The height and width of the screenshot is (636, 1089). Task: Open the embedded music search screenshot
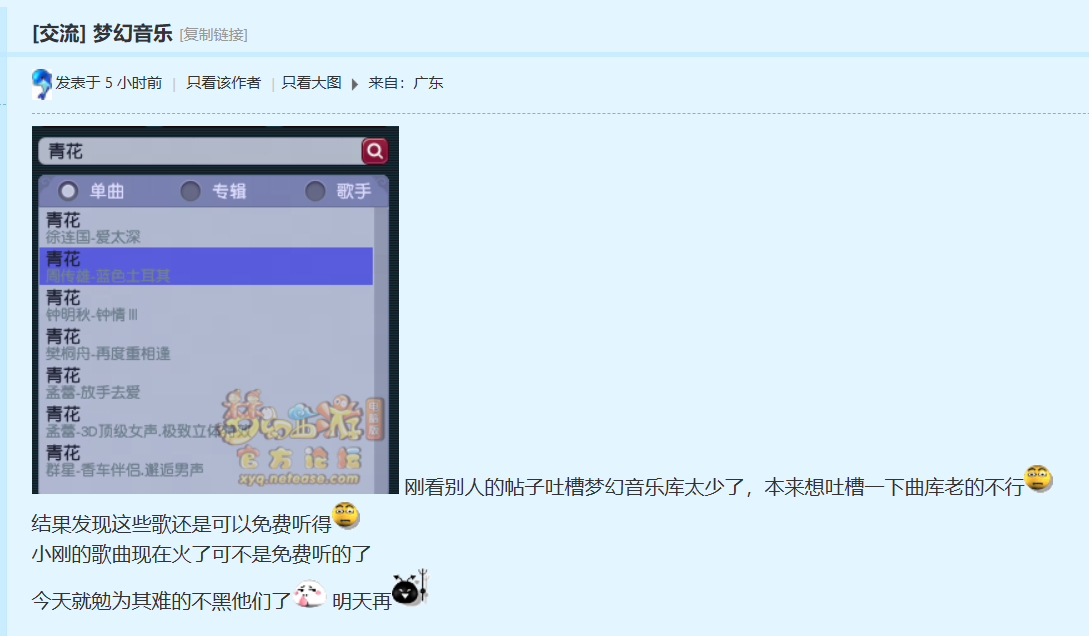(215, 310)
